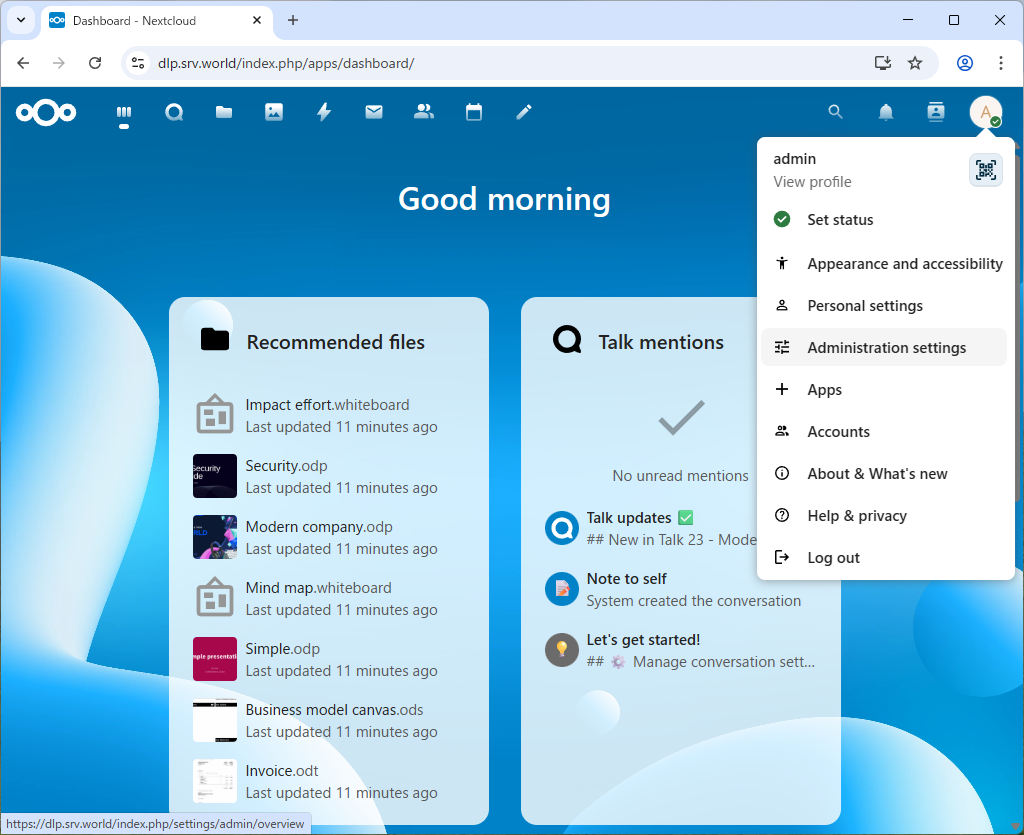The image size is (1024, 835).
Task: Open the Contacts app icon
Action: click(x=424, y=113)
